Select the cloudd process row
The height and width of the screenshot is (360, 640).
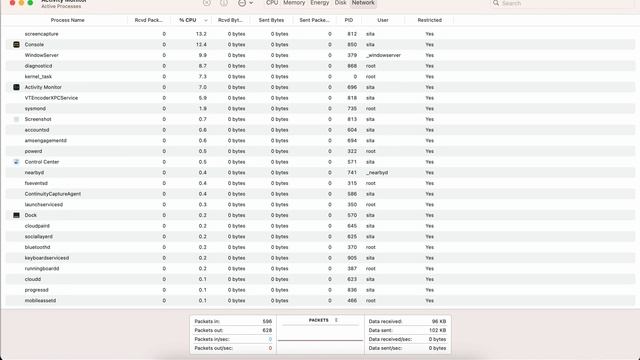pyautogui.click(x=320, y=279)
